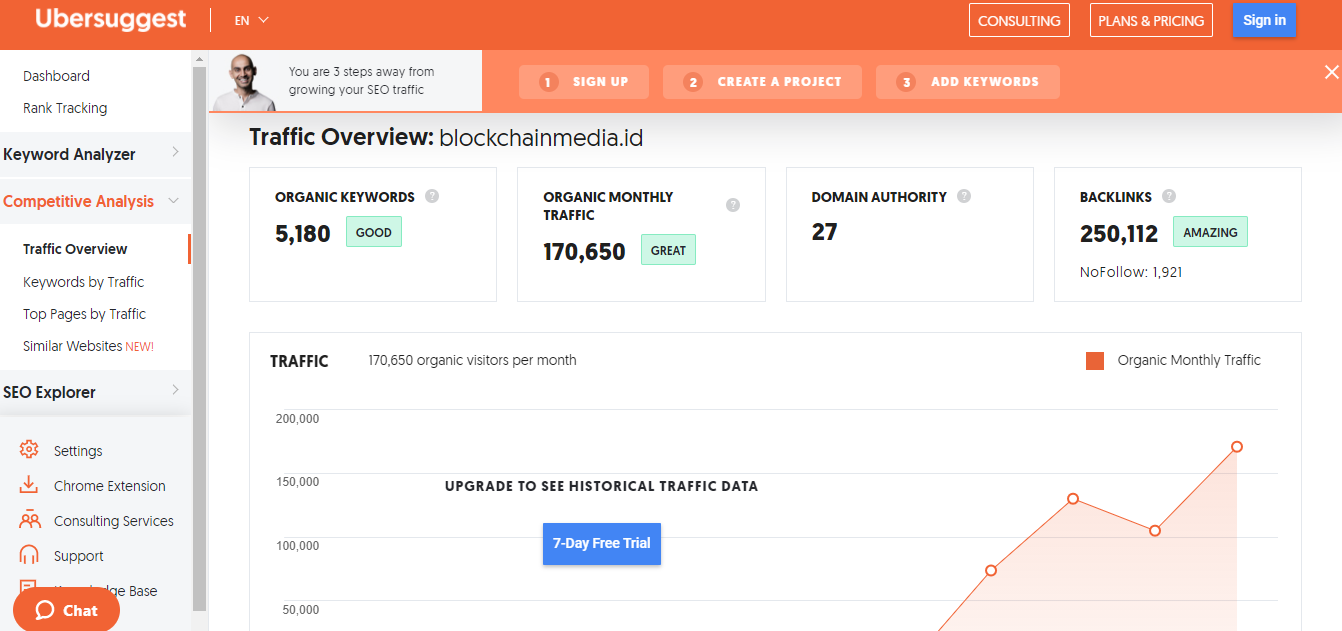Screen dimensions: 1342x631
Task: Open Rank Tracking in sidebar
Action: [65, 108]
